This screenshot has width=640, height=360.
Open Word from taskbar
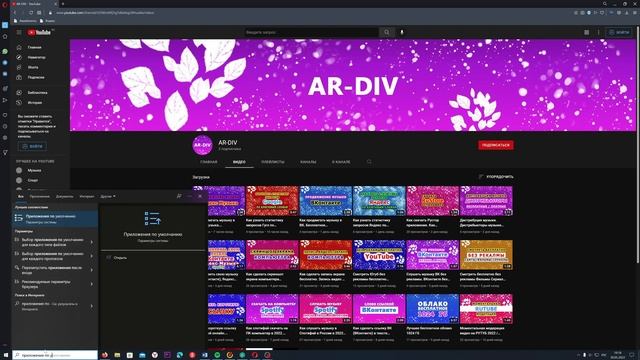pyautogui.click(x=204, y=355)
